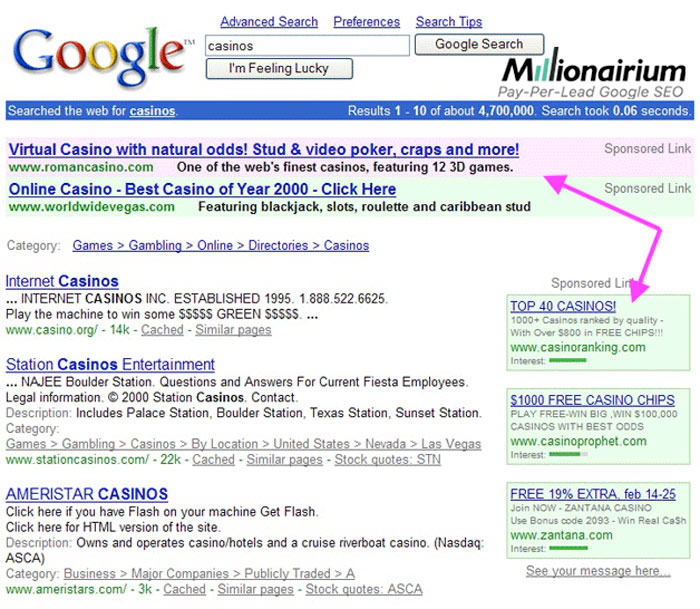Click the www.casino.org/ URL text
Image resolution: width=700 pixels, height=609 pixels.
51,330
